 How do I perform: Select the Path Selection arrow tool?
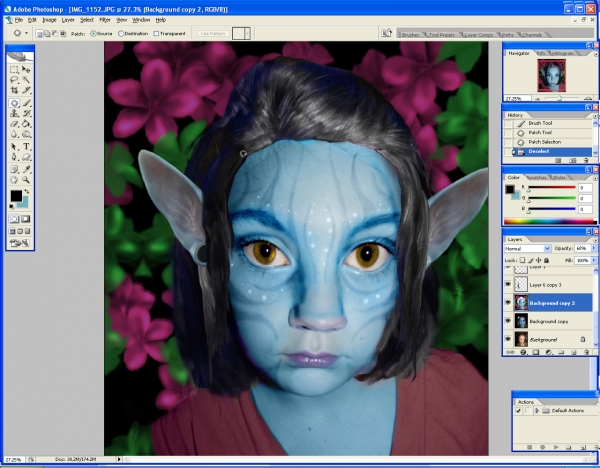point(14,147)
